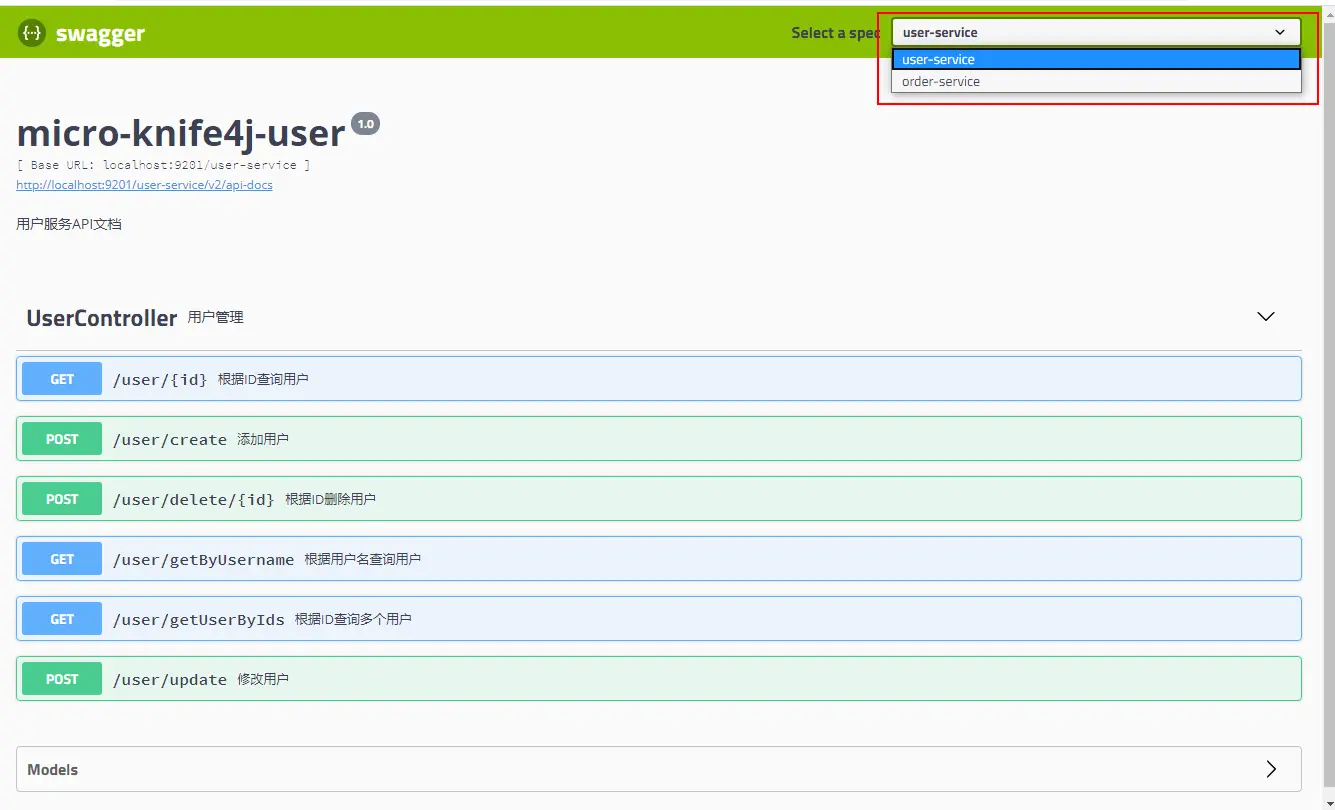Open the spec selector showing user-service
The height and width of the screenshot is (810, 1335).
1096,32
